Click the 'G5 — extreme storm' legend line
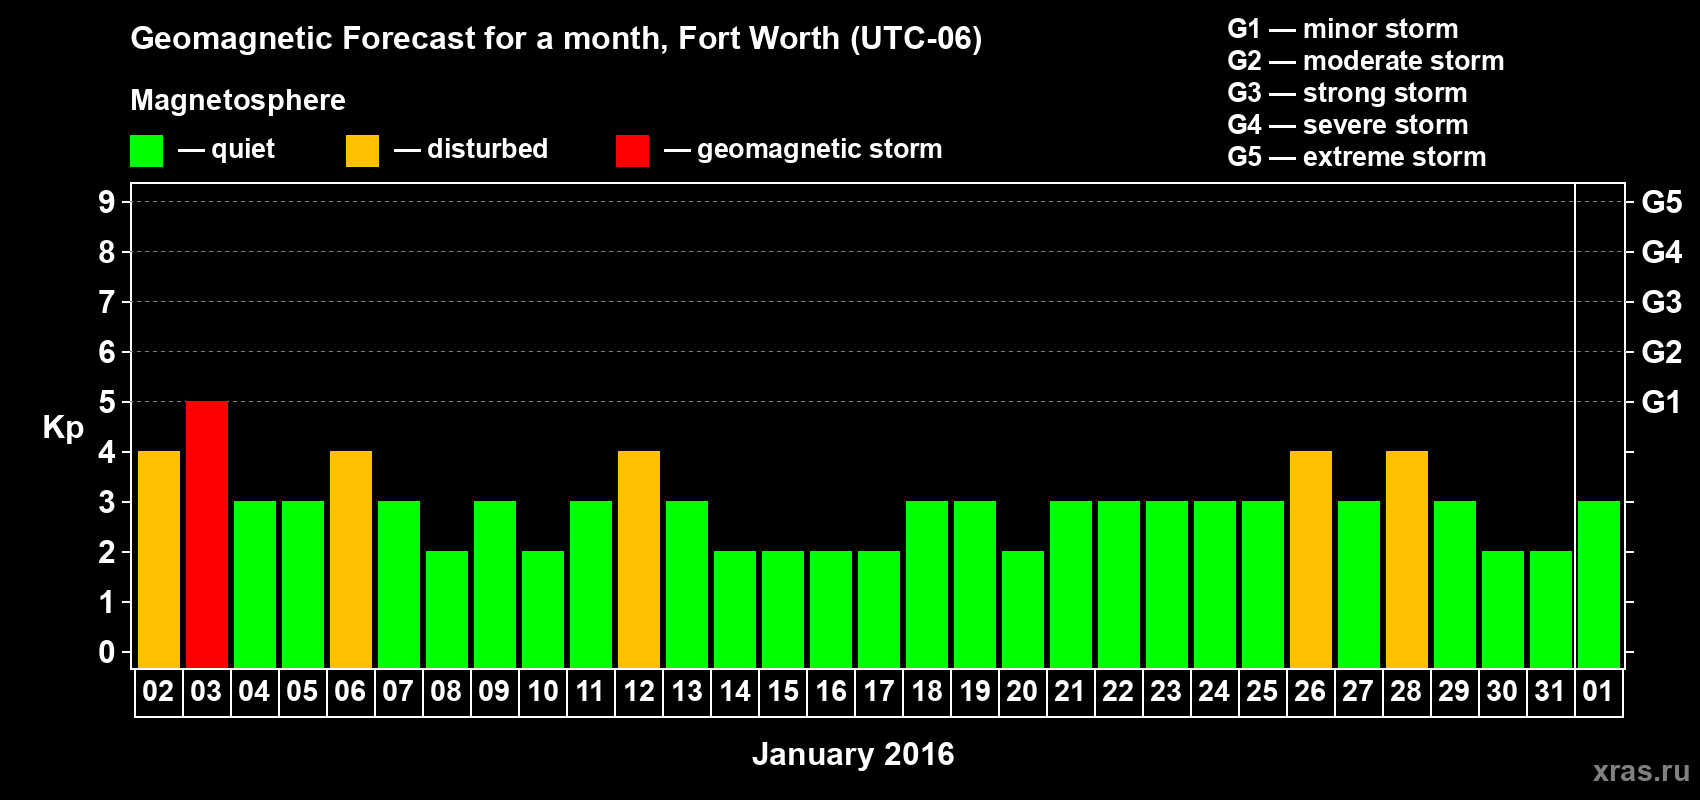 click(x=1357, y=157)
